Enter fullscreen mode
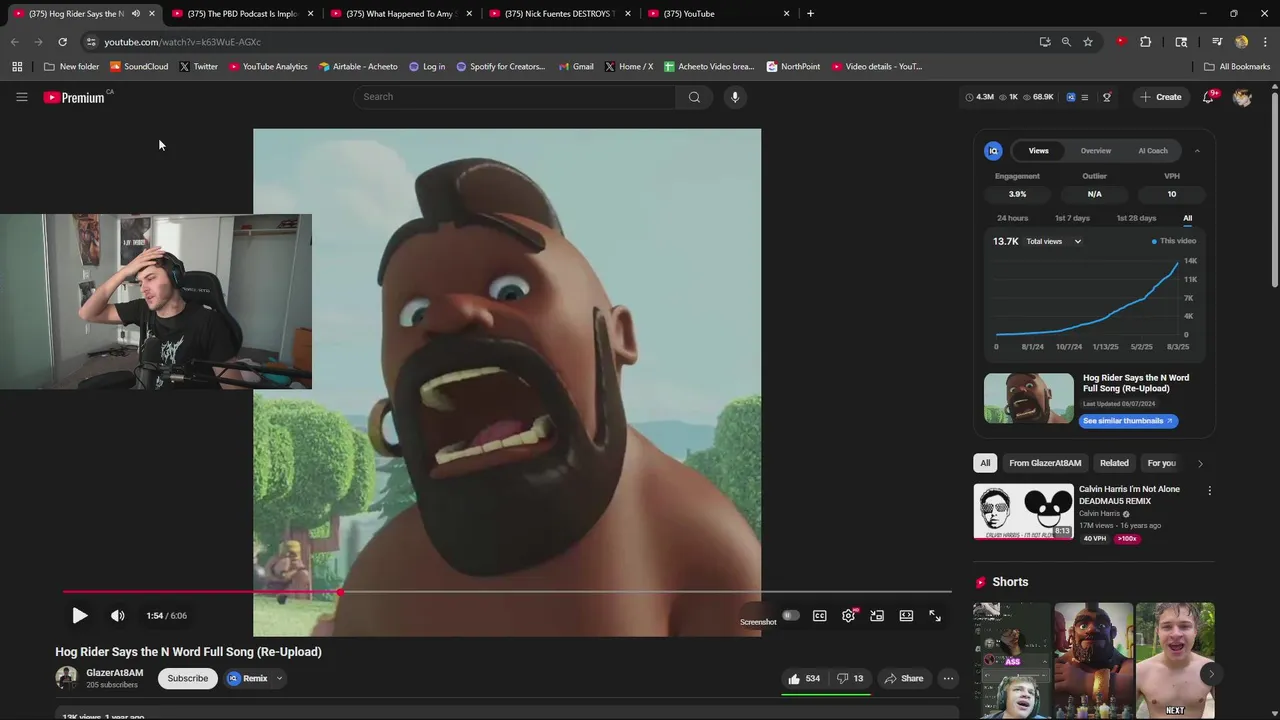The width and height of the screenshot is (1280, 720). pyautogui.click(x=935, y=616)
